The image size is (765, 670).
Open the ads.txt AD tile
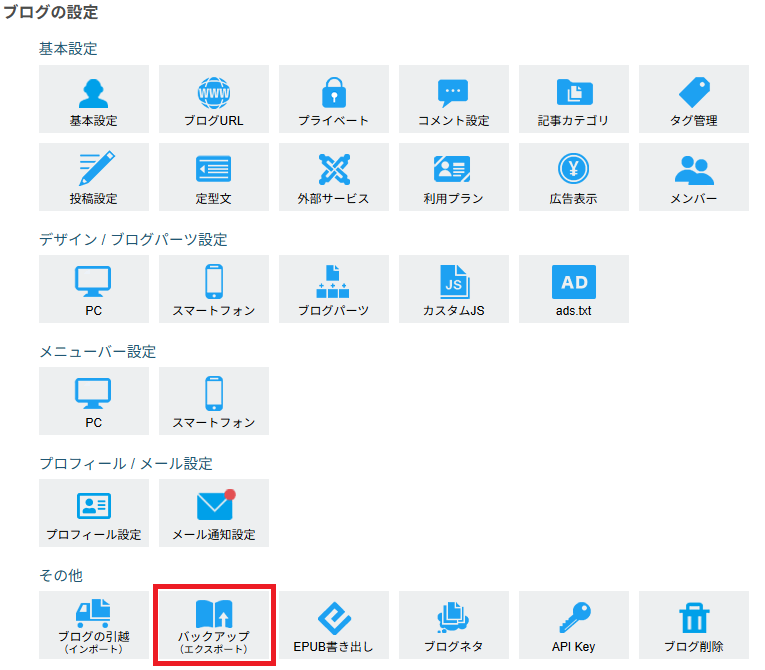[574, 289]
